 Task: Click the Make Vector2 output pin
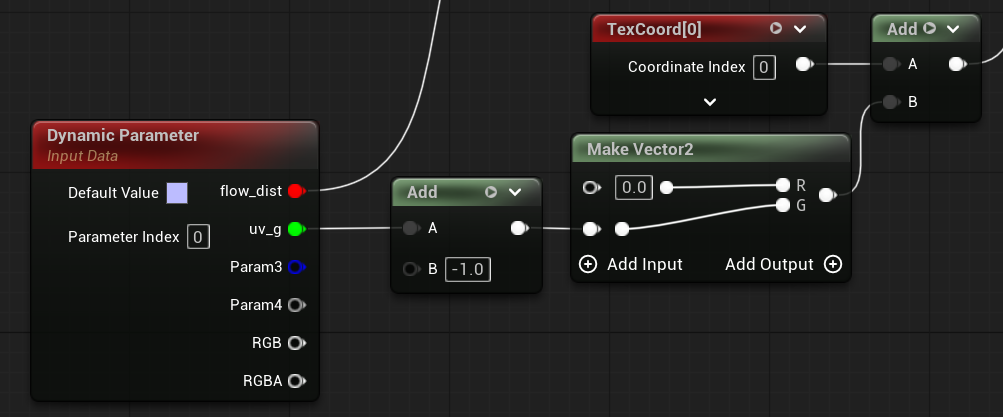point(827,195)
